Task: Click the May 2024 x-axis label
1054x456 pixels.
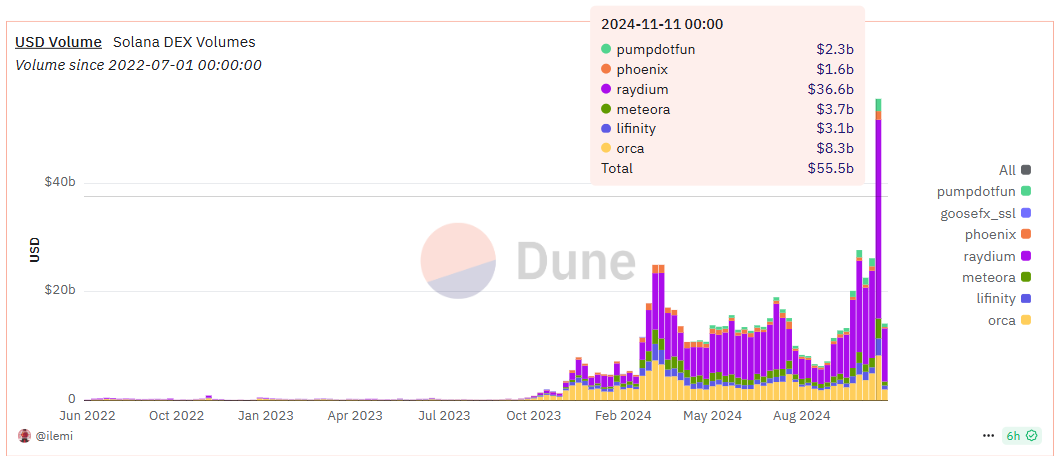Action: [x=712, y=416]
